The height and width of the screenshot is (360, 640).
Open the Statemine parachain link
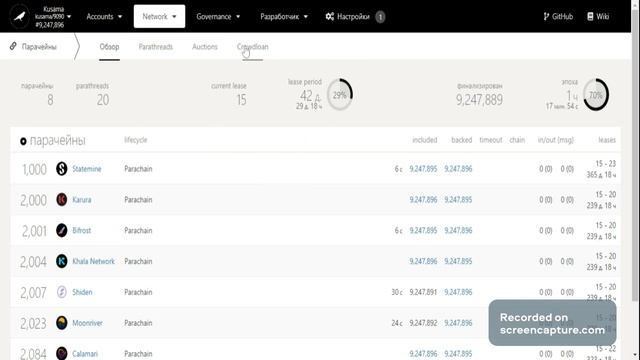click(x=87, y=169)
